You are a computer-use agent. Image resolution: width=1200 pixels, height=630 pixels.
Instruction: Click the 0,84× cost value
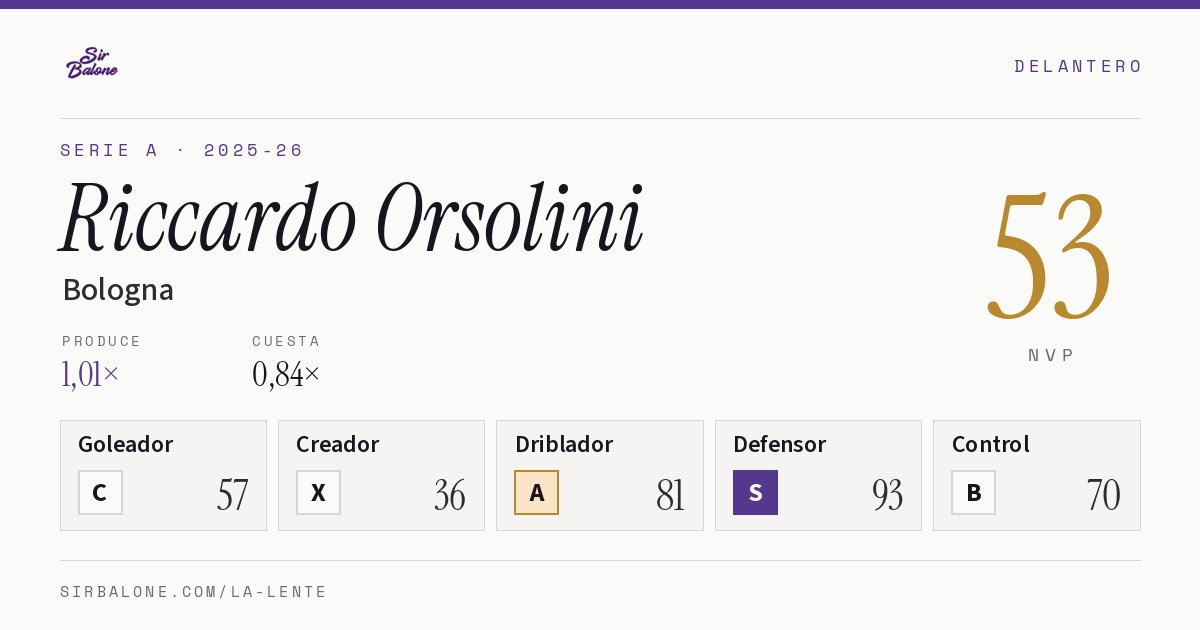click(286, 374)
